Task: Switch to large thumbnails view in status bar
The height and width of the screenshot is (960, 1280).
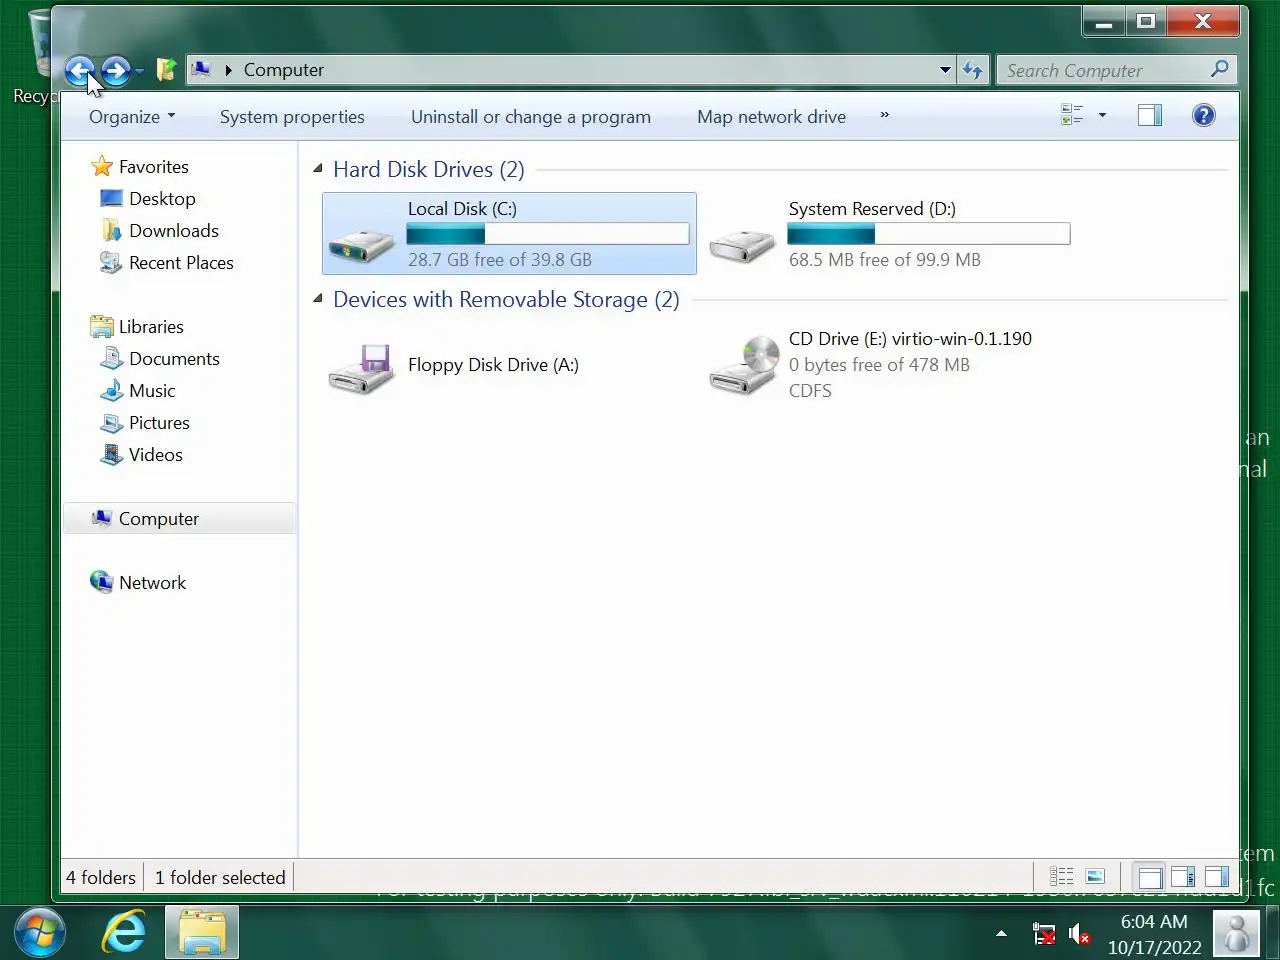Action: [1095, 877]
